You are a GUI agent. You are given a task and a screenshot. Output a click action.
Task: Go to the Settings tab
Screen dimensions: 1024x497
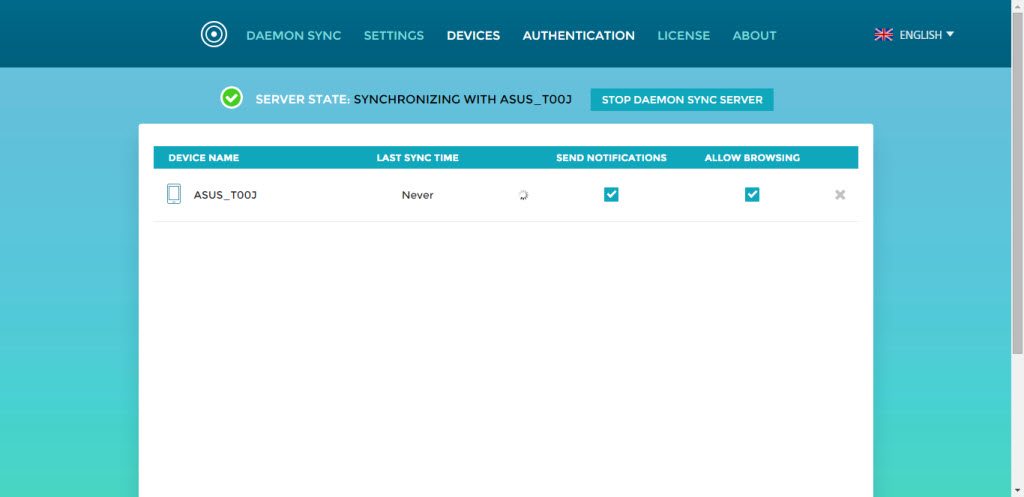click(x=394, y=35)
